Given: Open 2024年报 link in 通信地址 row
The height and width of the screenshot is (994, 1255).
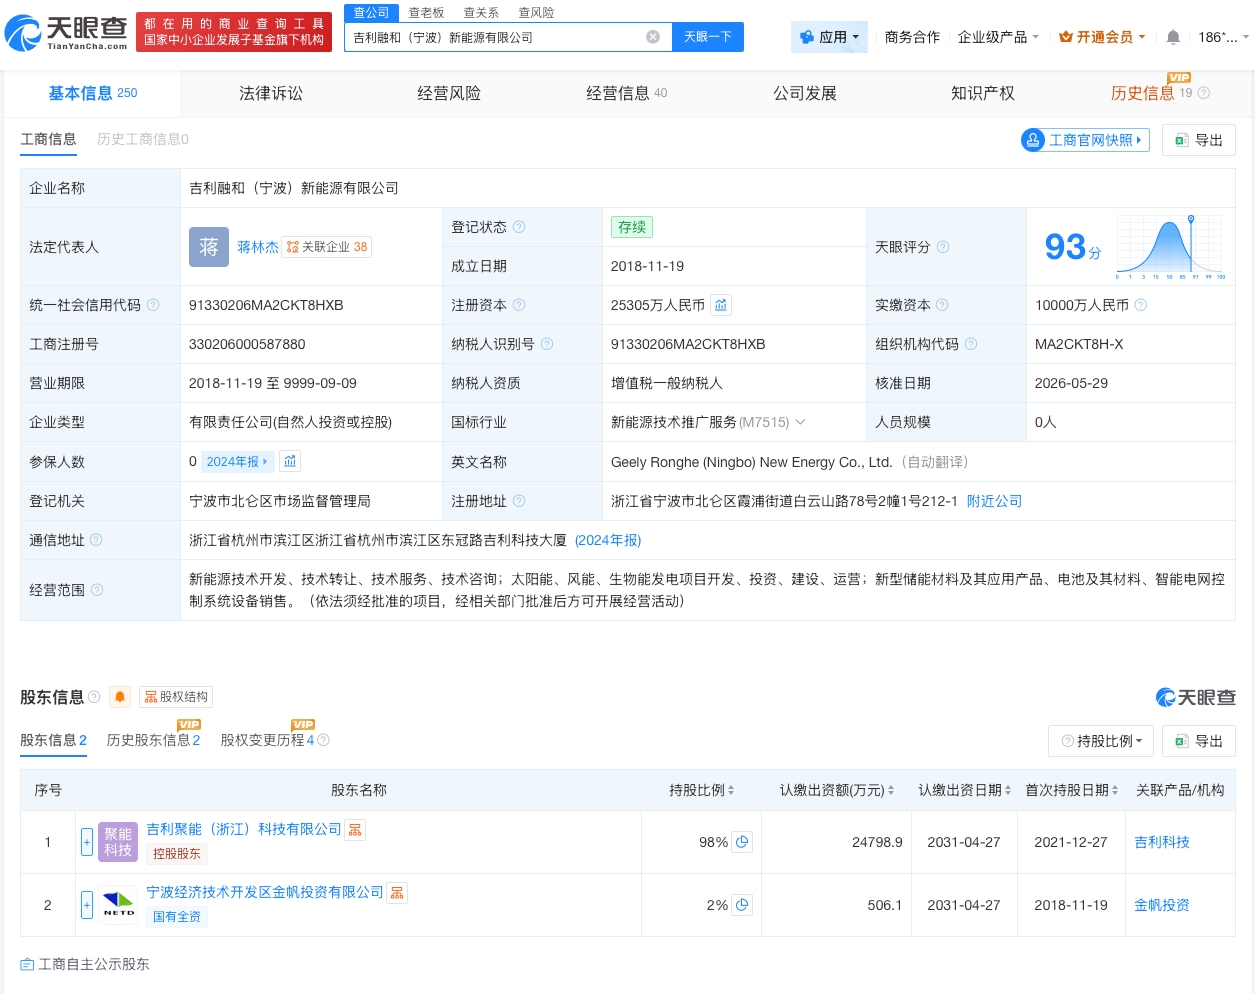Looking at the screenshot, I should point(608,540).
